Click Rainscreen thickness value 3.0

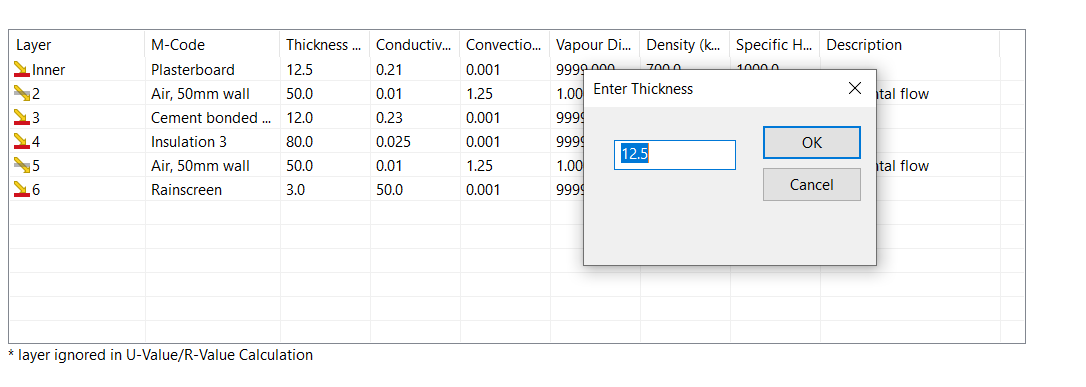tap(296, 190)
